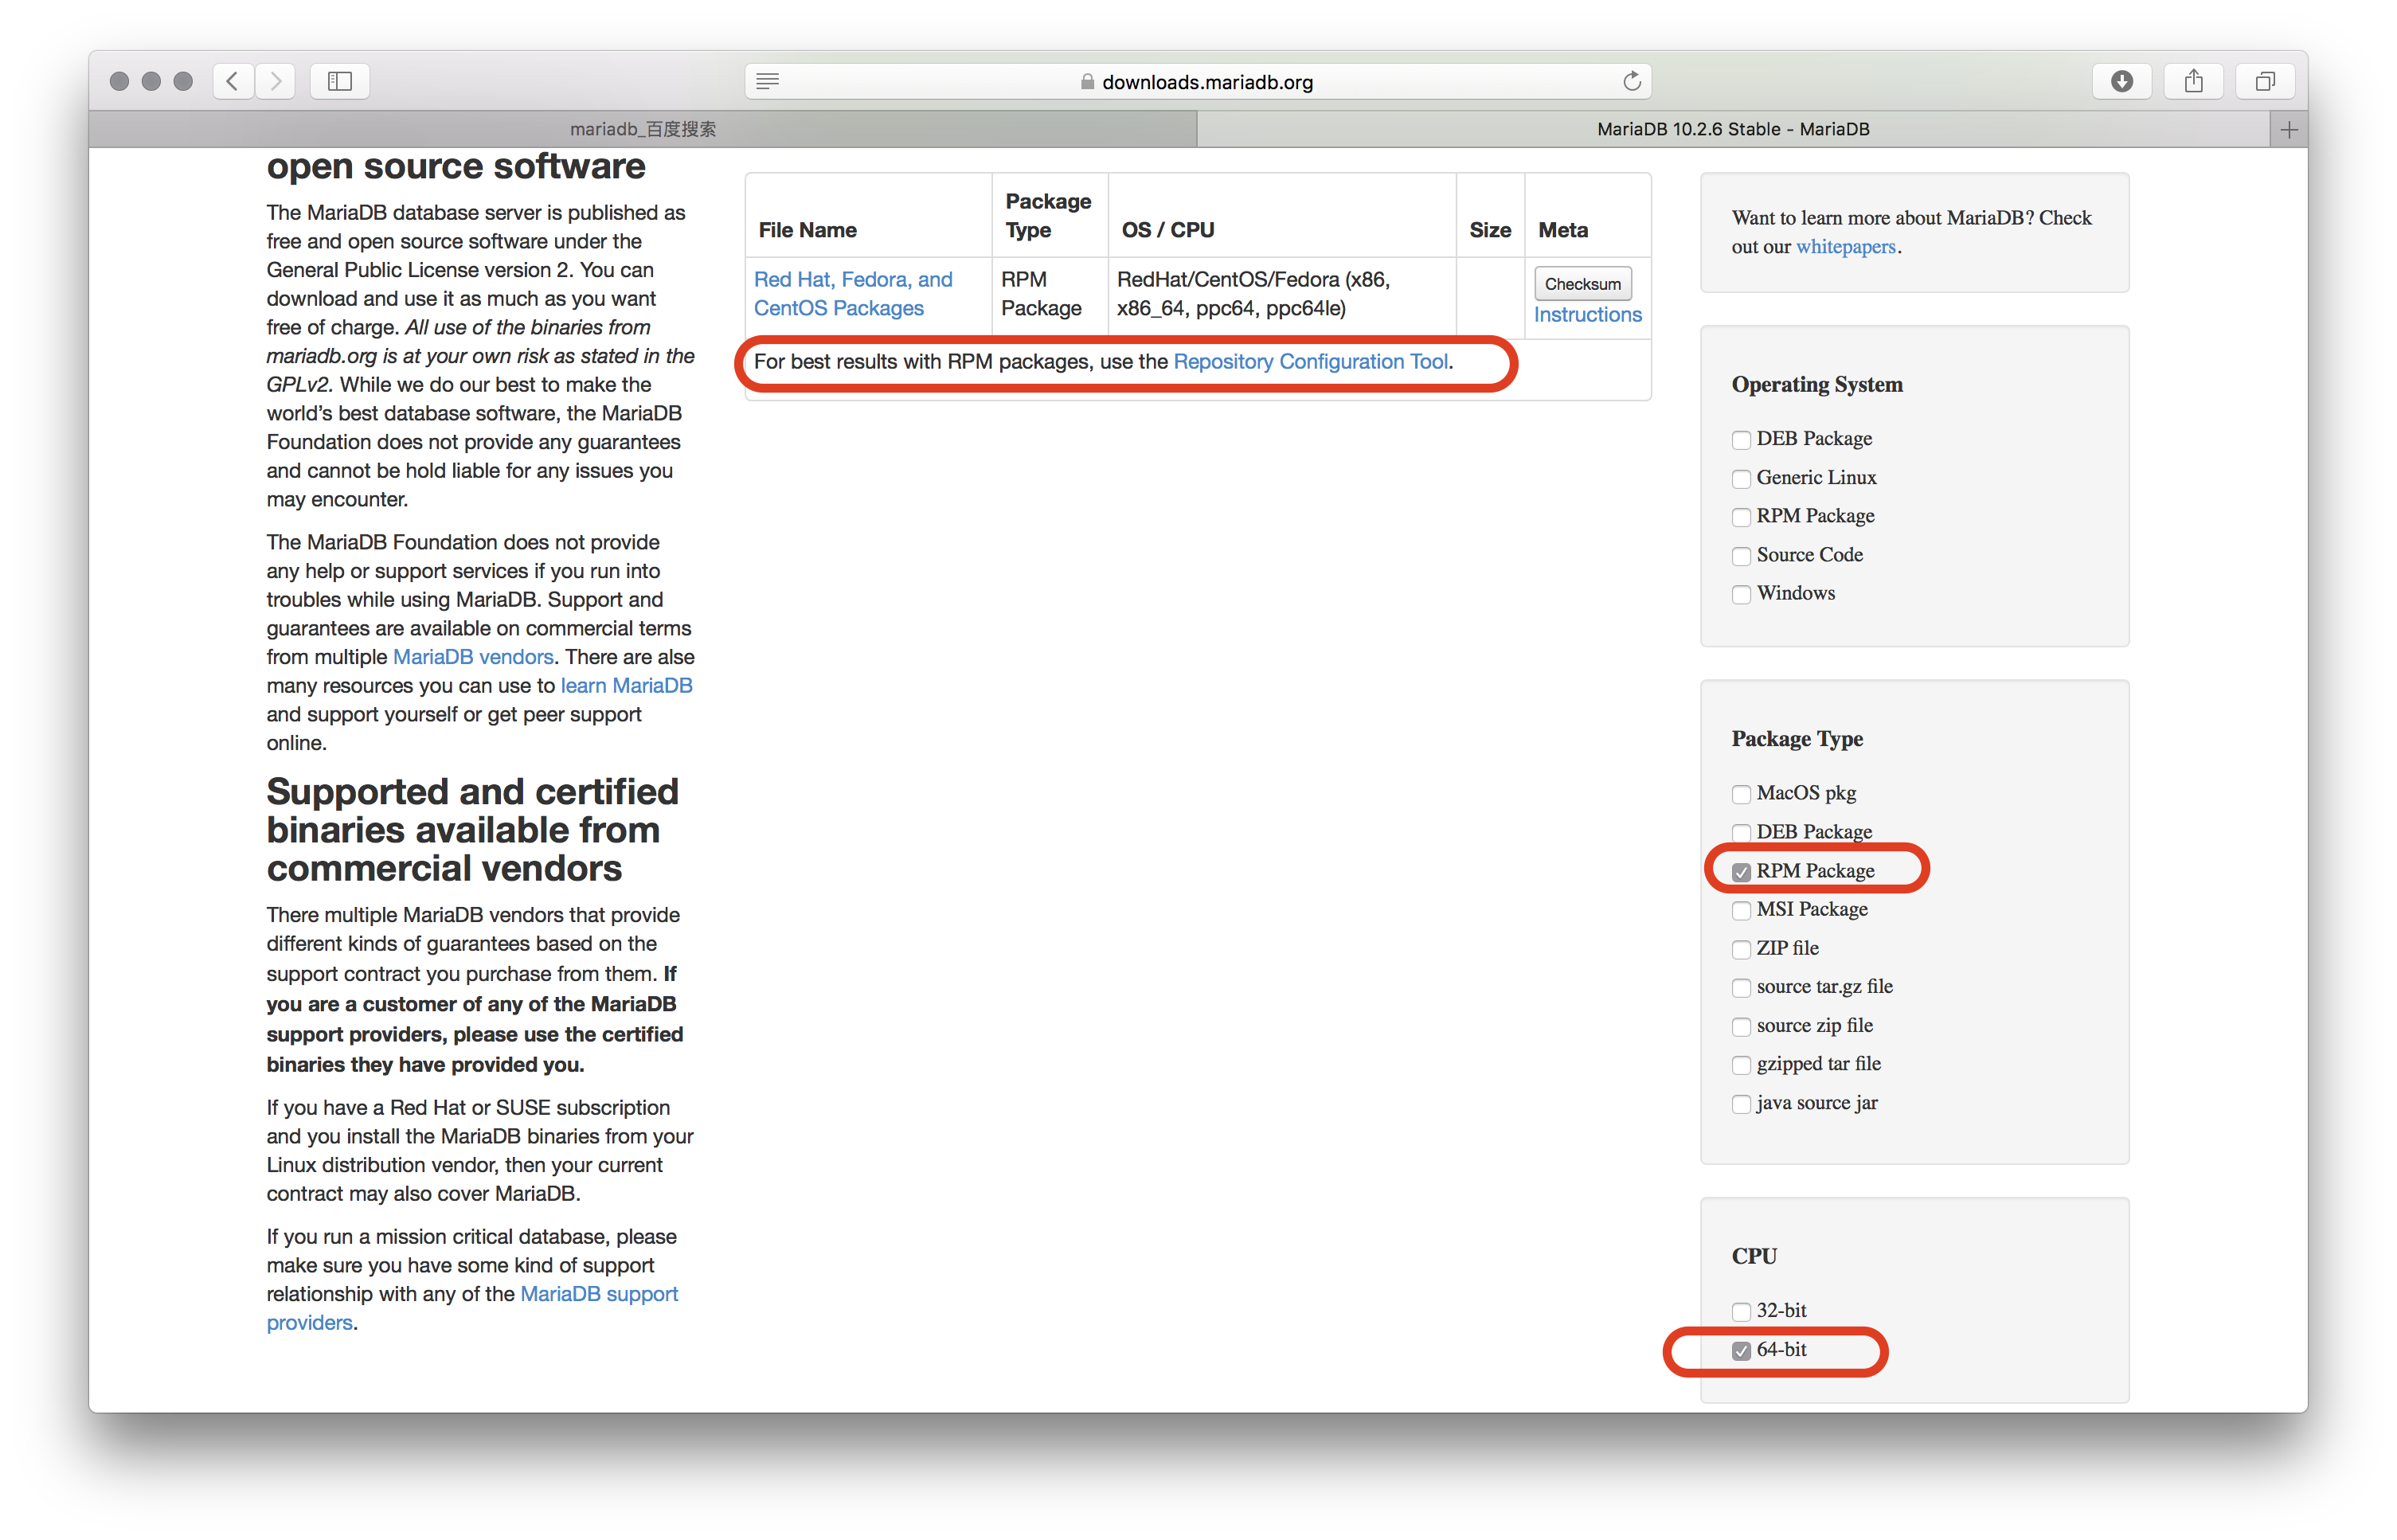The width and height of the screenshot is (2397, 1540).
Task: Show all tabs overview icon
Action: click(2265, 81)
